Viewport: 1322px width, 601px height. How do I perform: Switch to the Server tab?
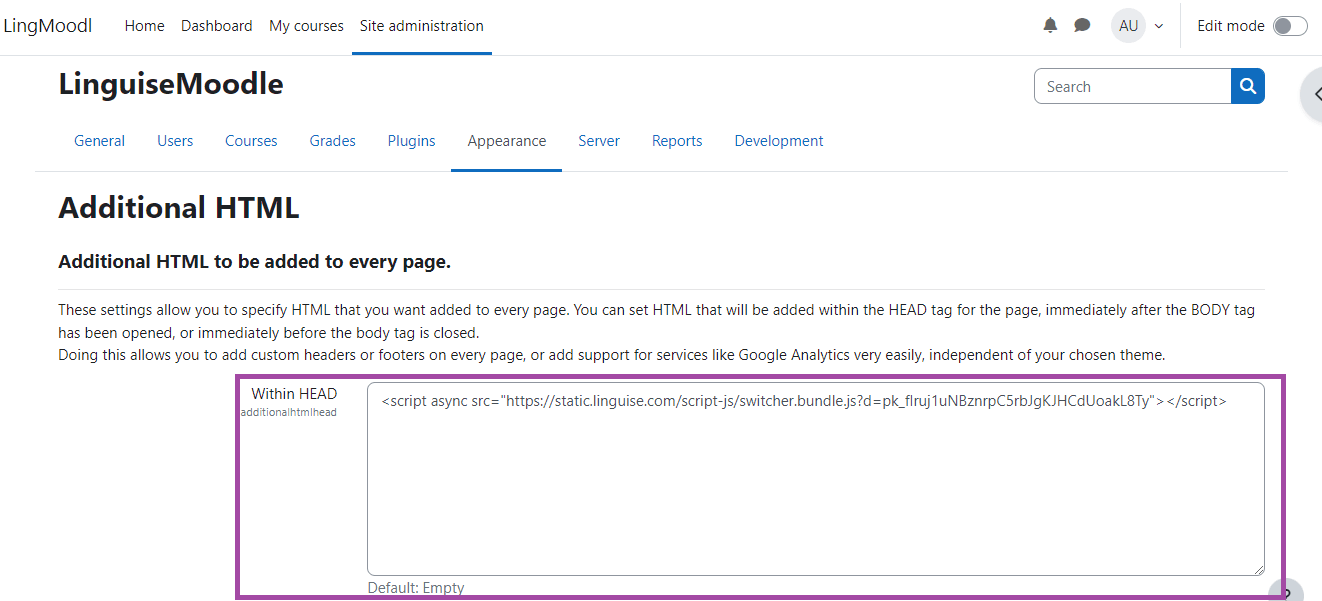point(599,141)
